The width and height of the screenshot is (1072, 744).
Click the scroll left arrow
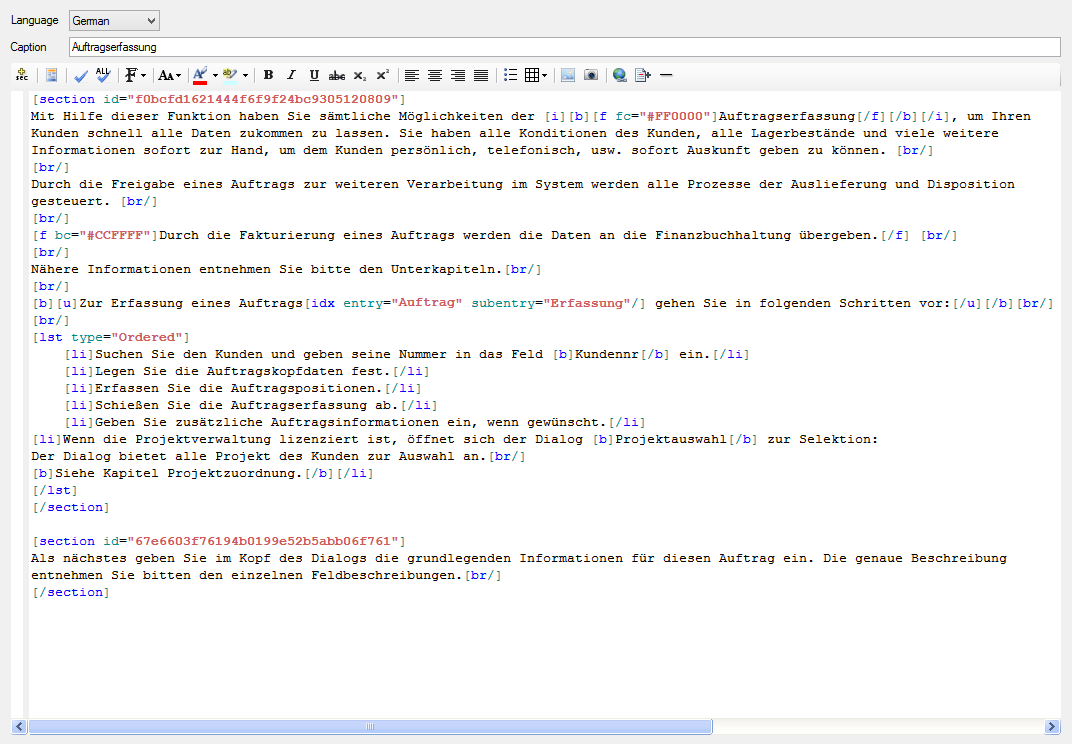(19, 726)
